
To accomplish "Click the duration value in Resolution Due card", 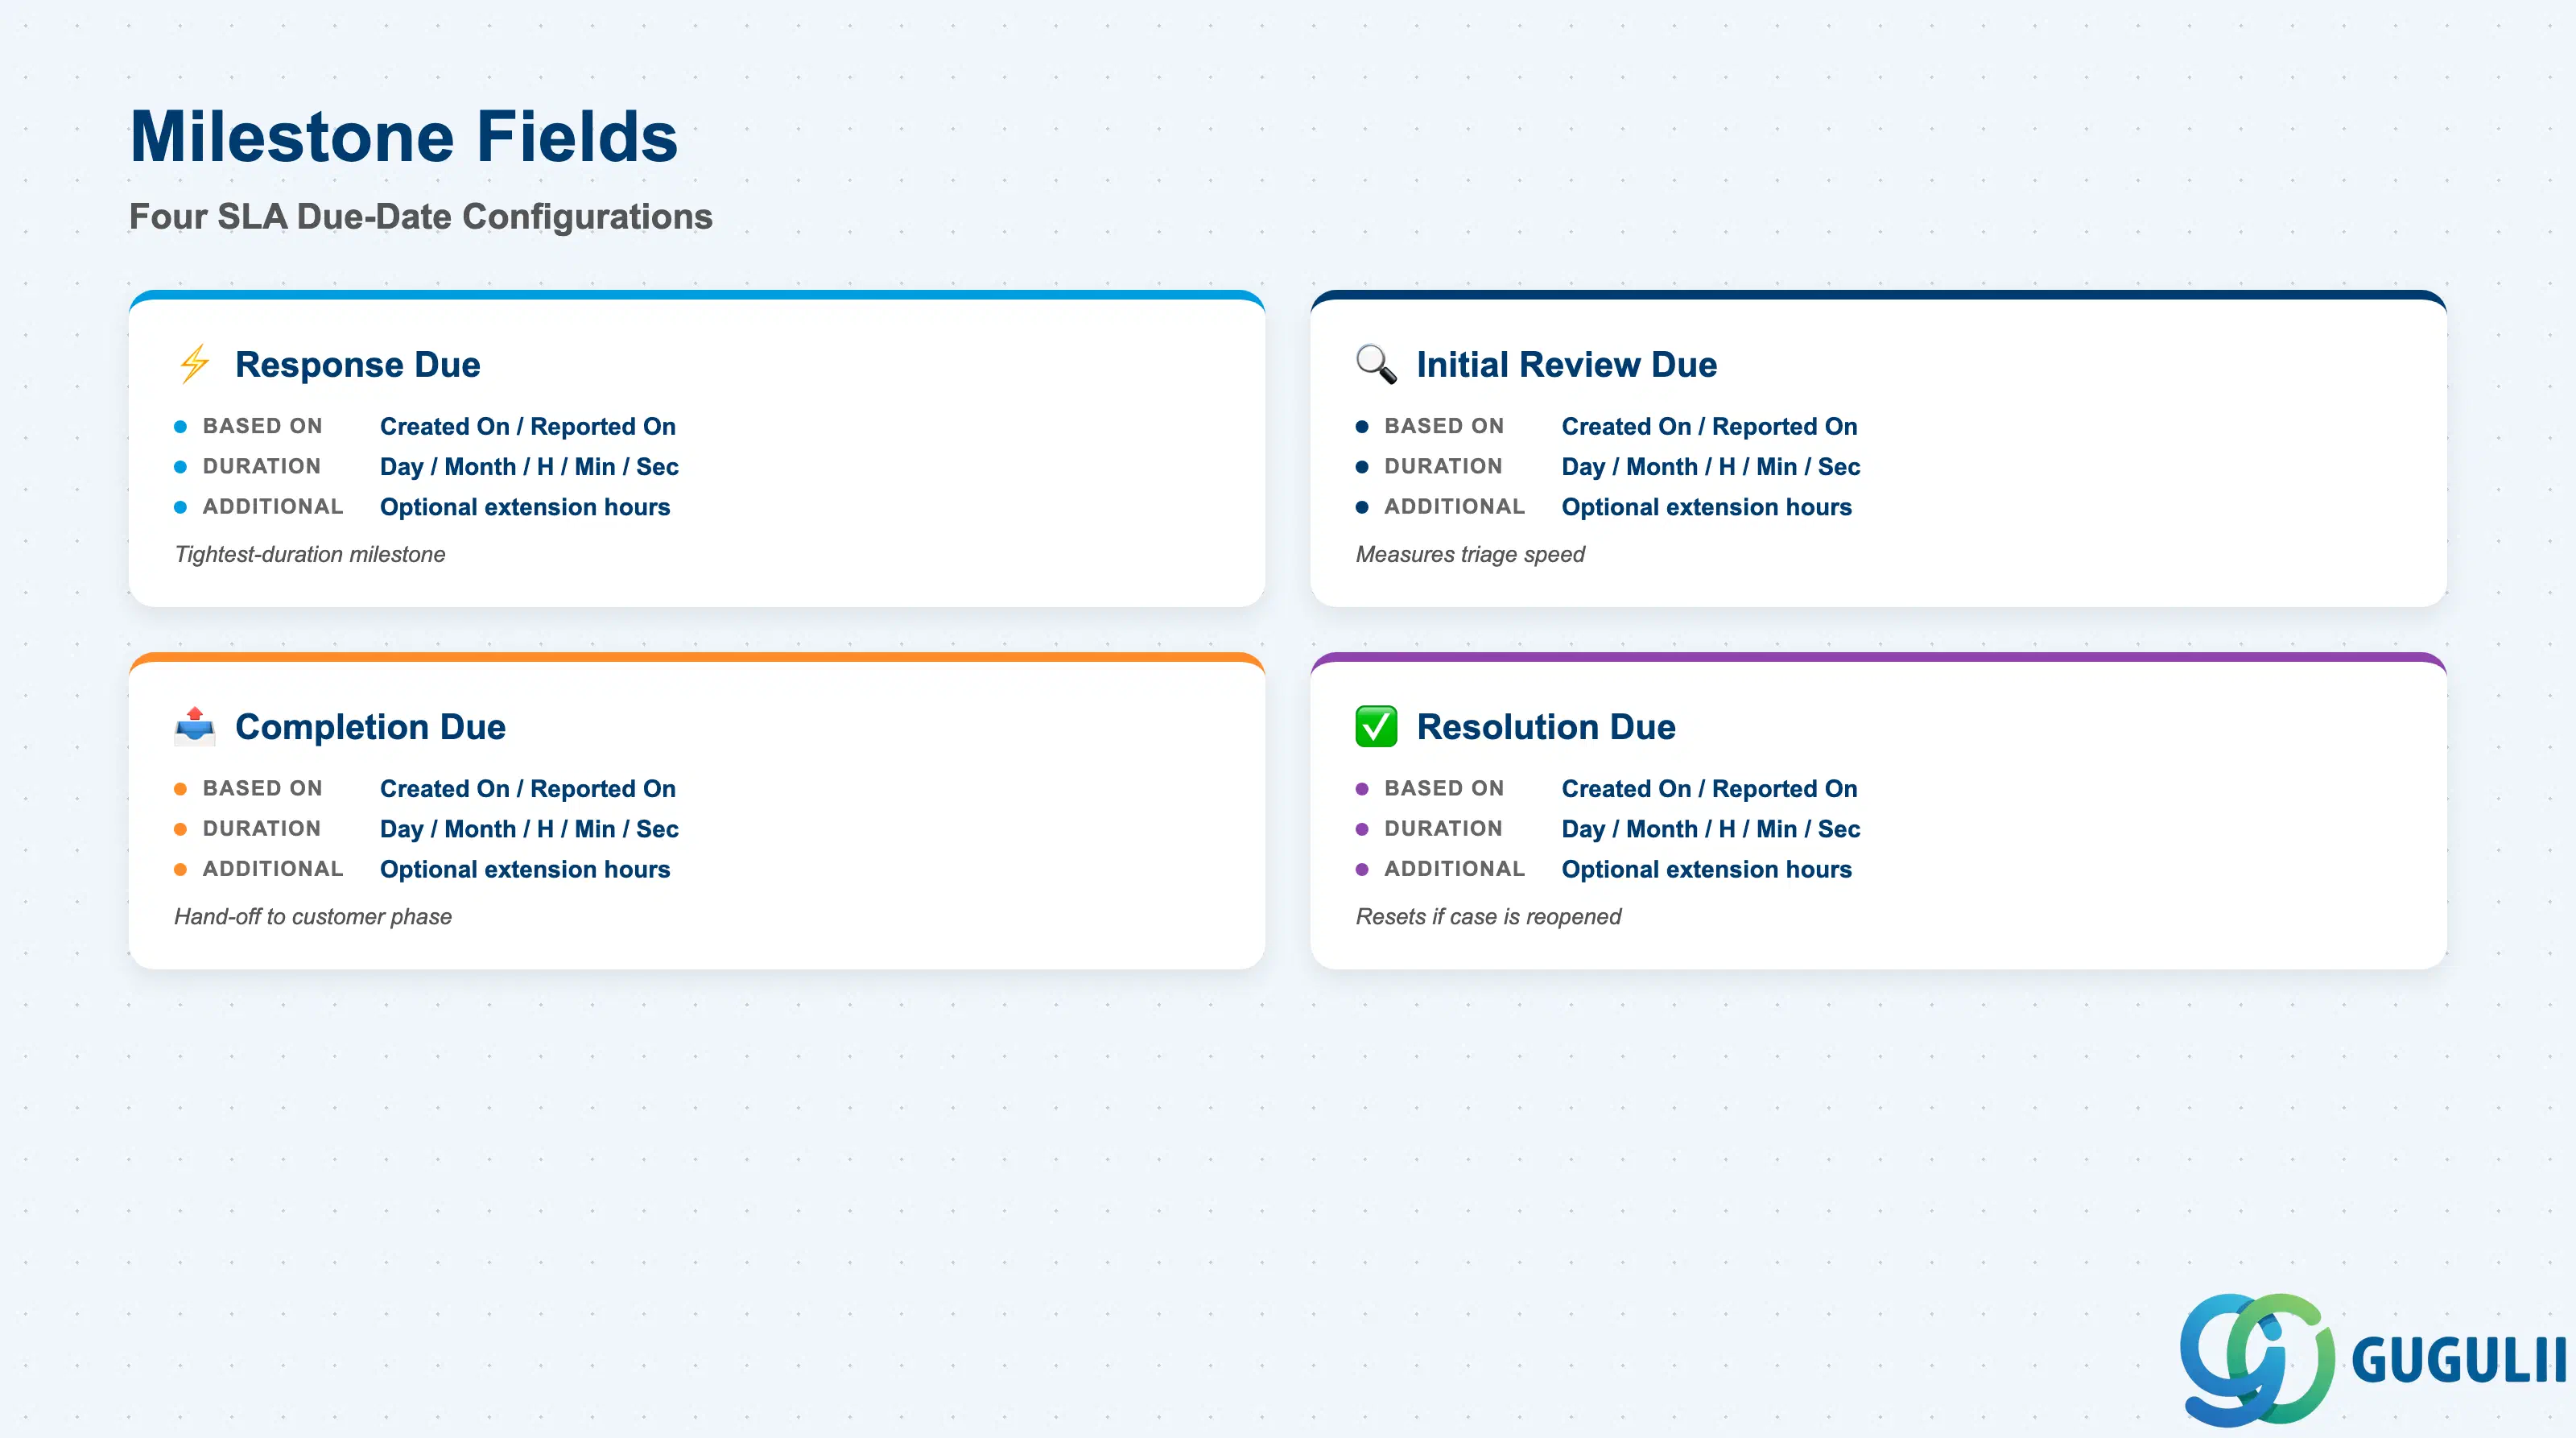I will (1711, 828).
